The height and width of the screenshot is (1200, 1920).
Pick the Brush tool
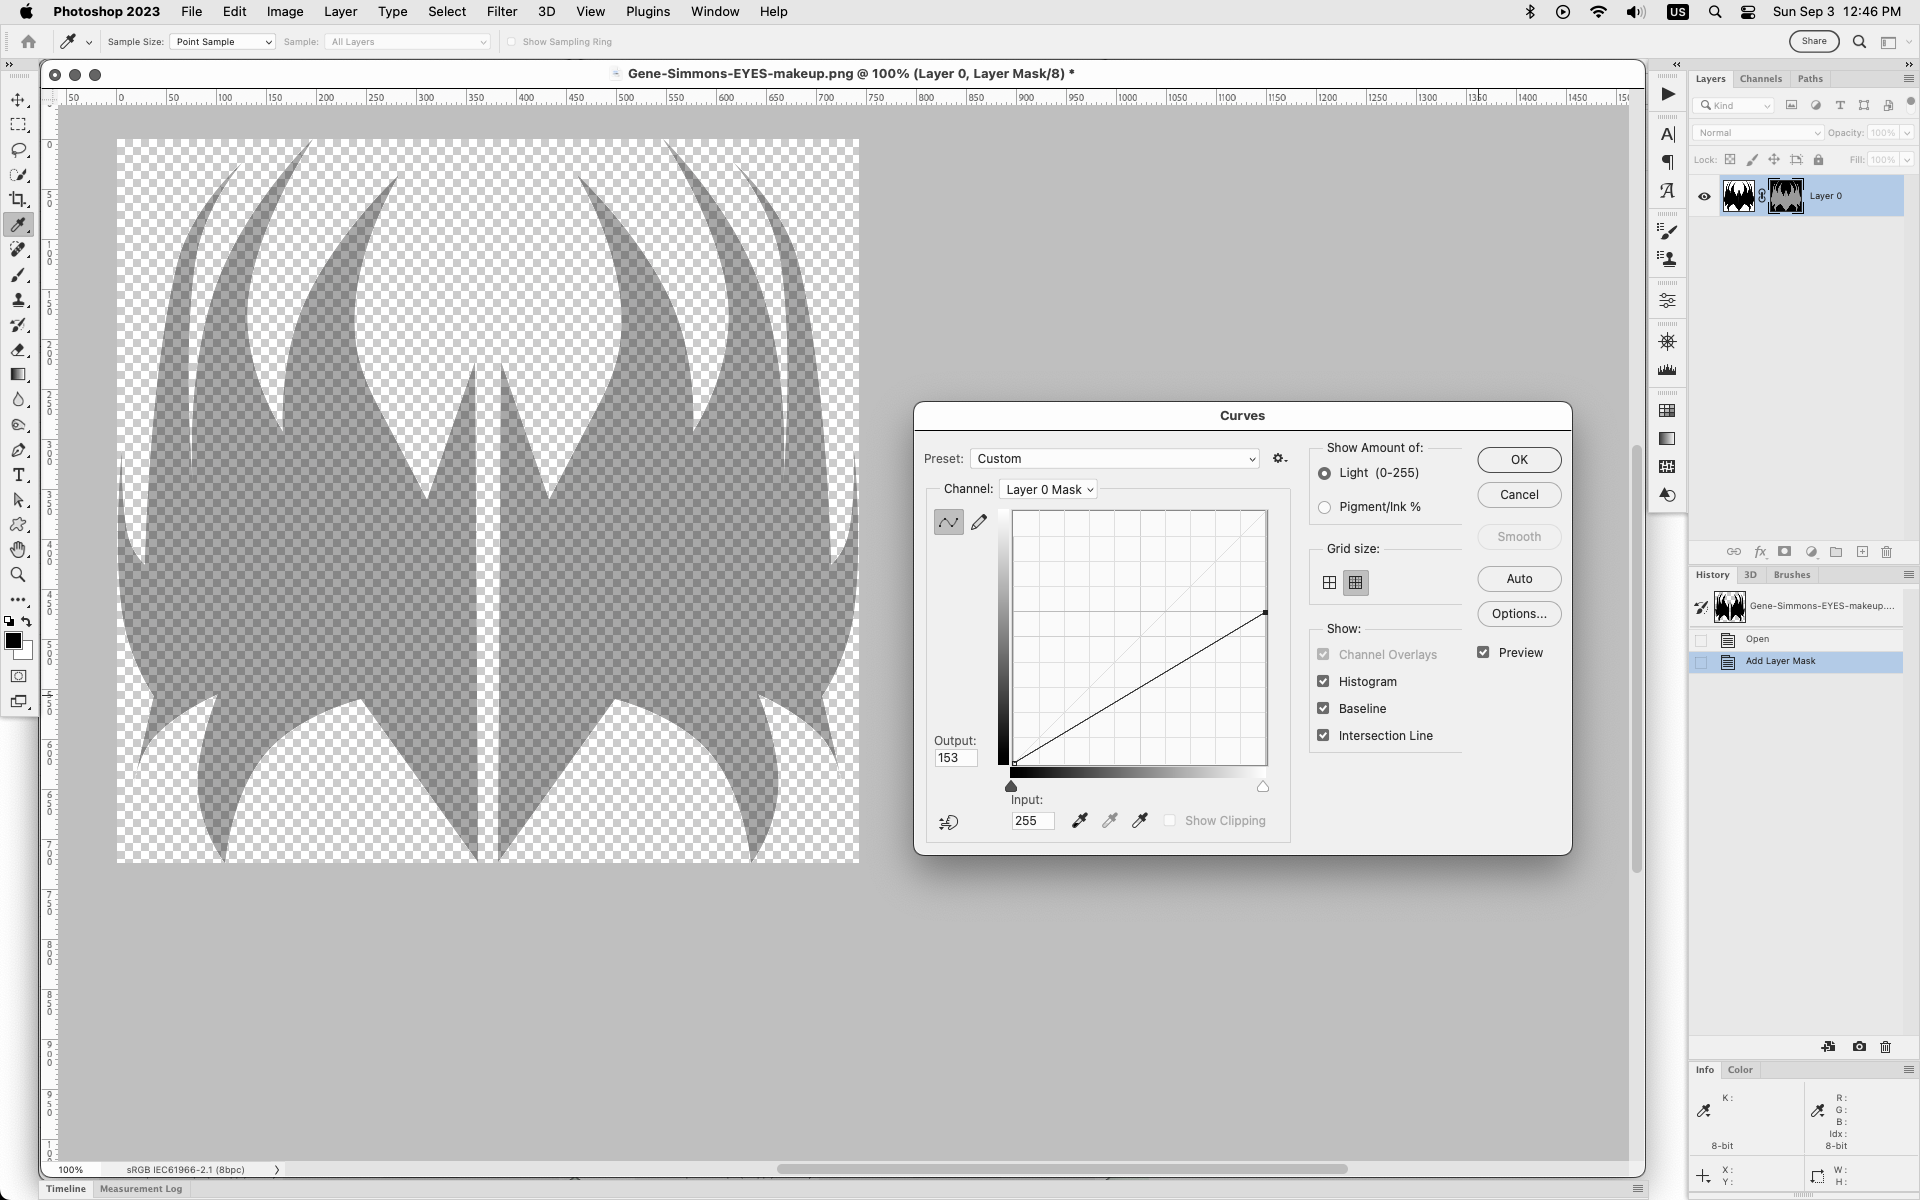point(18,276)
